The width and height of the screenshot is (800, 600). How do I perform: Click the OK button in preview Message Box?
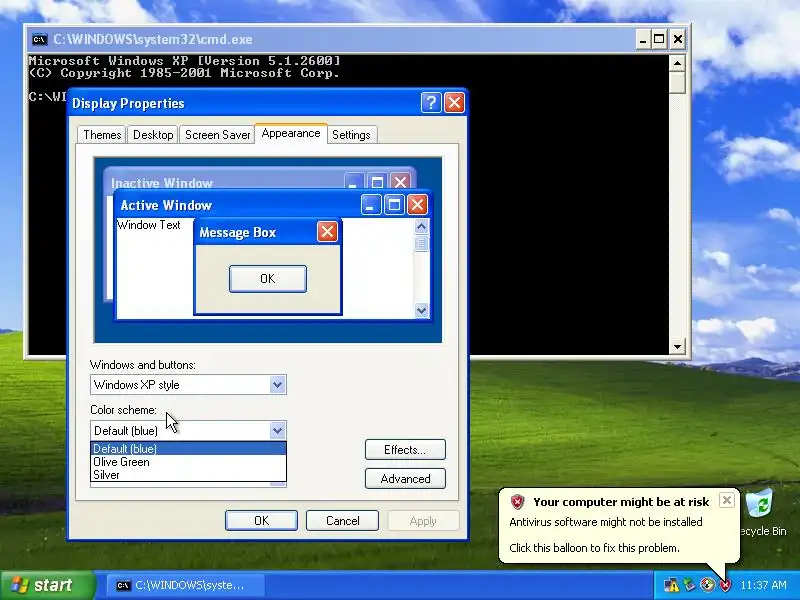pyautogui.click(x=268, y=279)
